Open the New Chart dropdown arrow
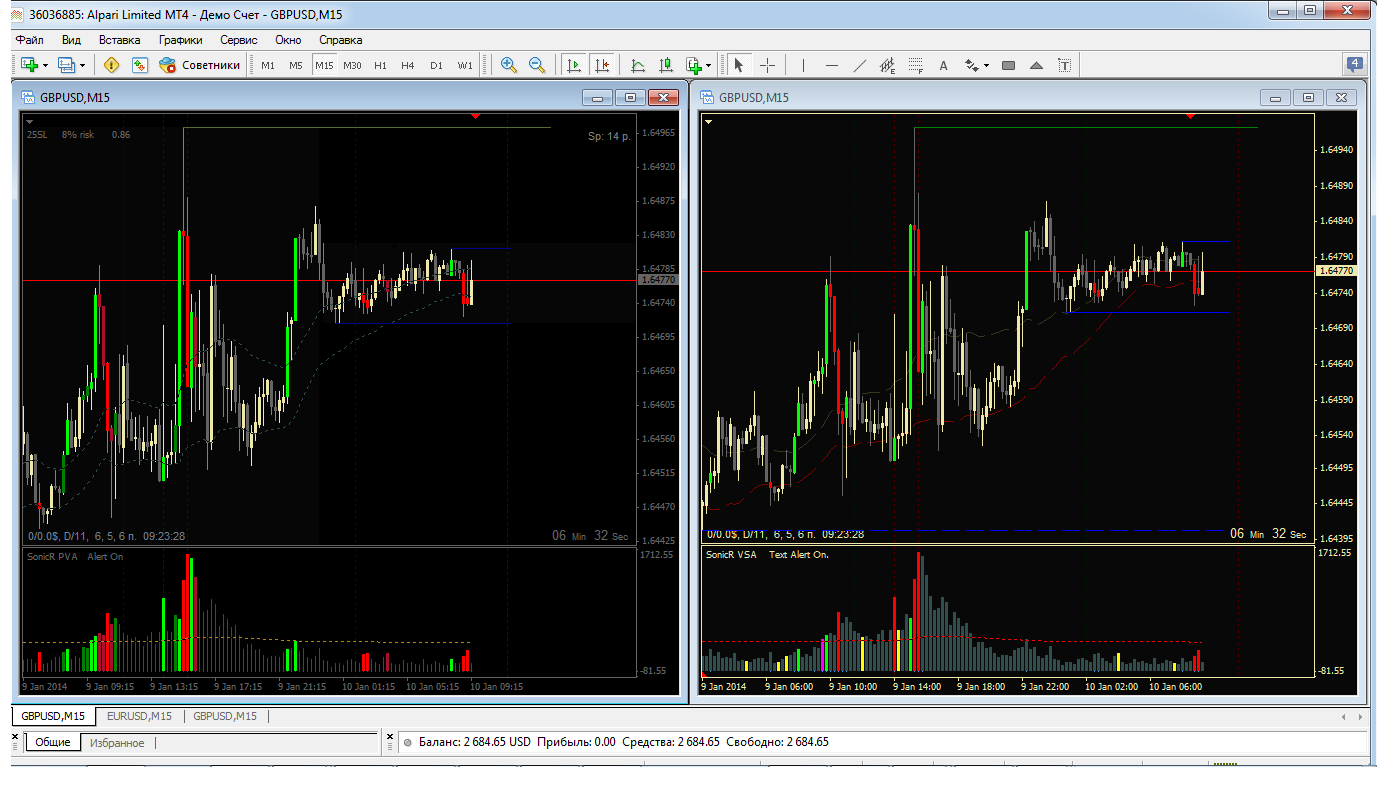This screenshot has width=1378, height=786. pyautogui.click(x=45, y=65)
